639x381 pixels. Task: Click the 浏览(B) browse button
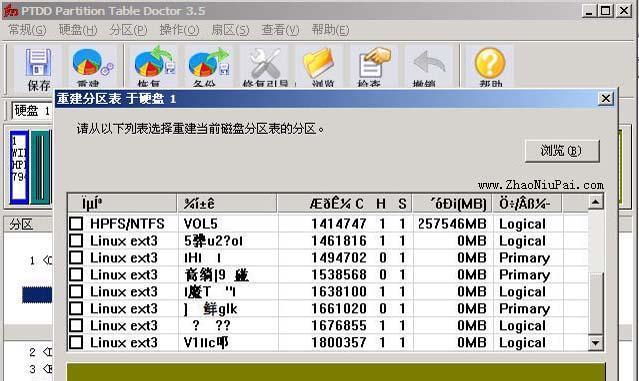point(562,151)
